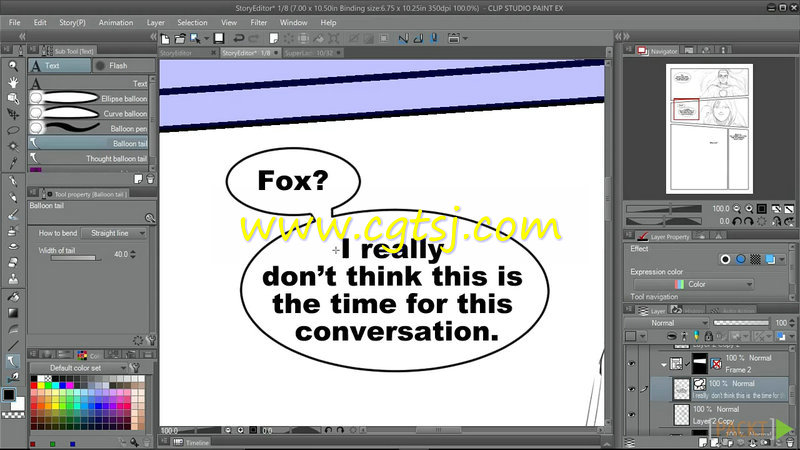
Task: Click the Clear layer page icon
Action: click(274, 38)
